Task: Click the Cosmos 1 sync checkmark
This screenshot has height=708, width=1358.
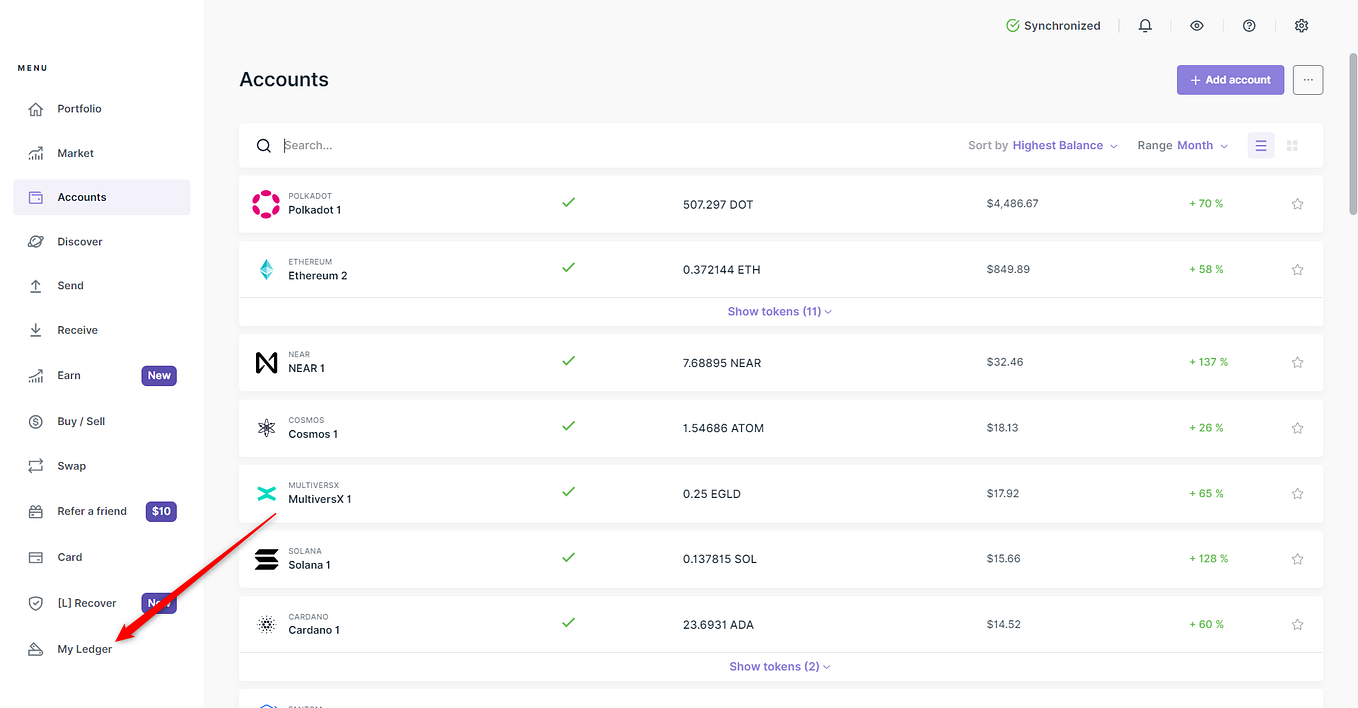Action: point(568,426)
